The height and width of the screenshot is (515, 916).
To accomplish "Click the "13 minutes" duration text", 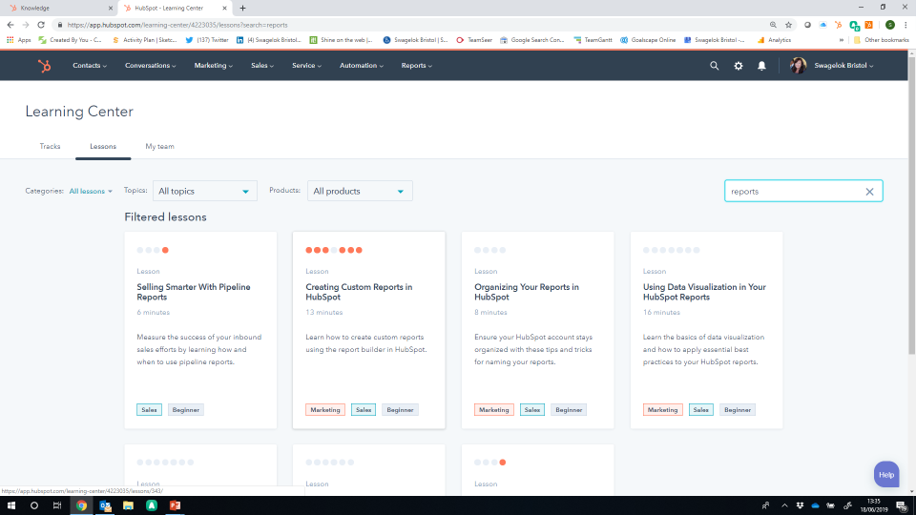I will 324,312.
